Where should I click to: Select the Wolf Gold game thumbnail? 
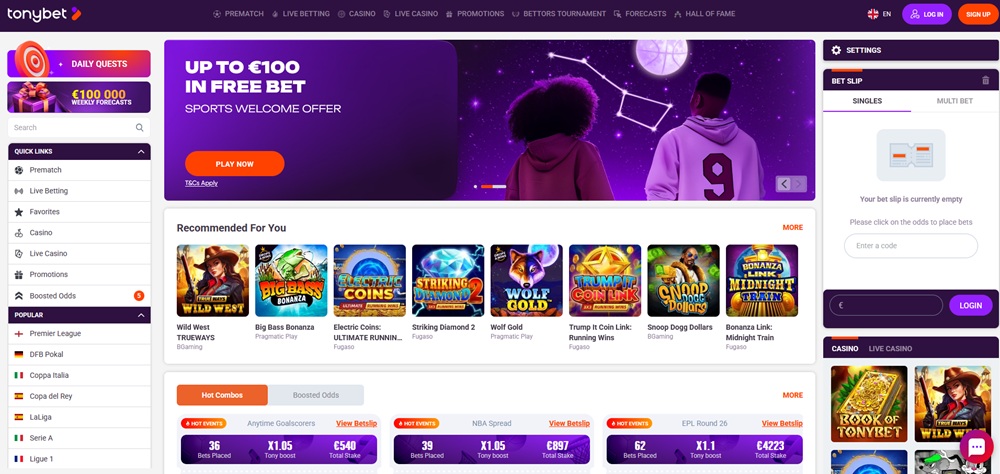(x=526, y=281)
